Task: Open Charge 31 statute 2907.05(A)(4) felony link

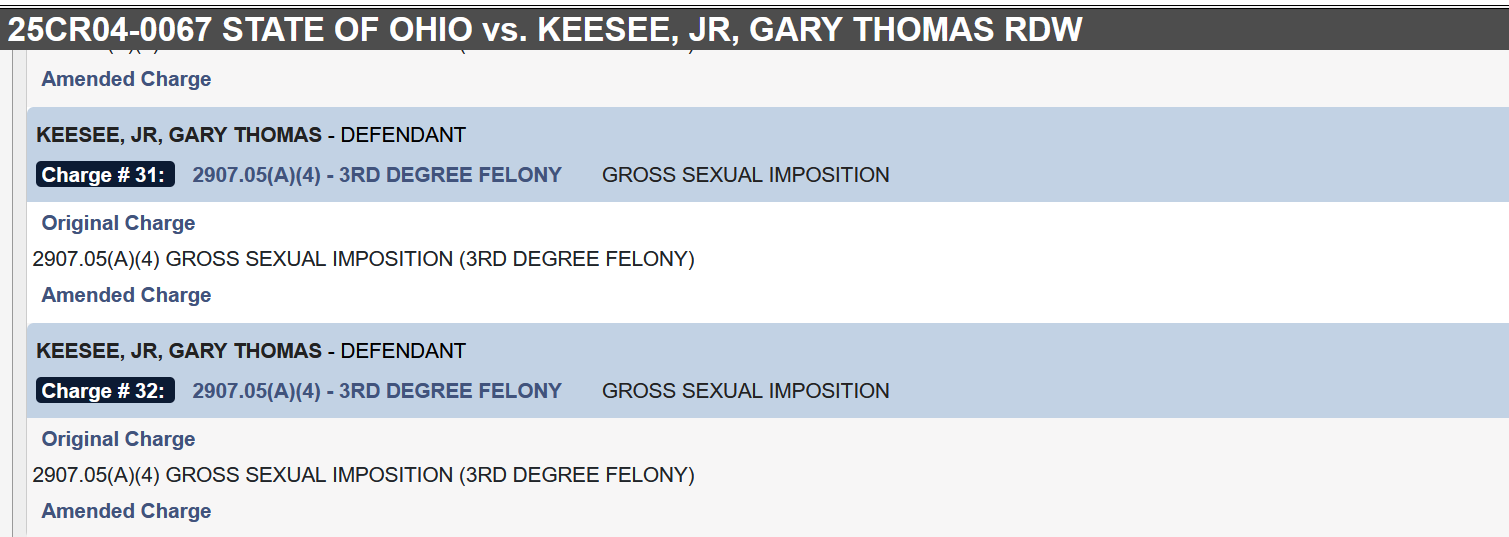Action: (377, 175)
